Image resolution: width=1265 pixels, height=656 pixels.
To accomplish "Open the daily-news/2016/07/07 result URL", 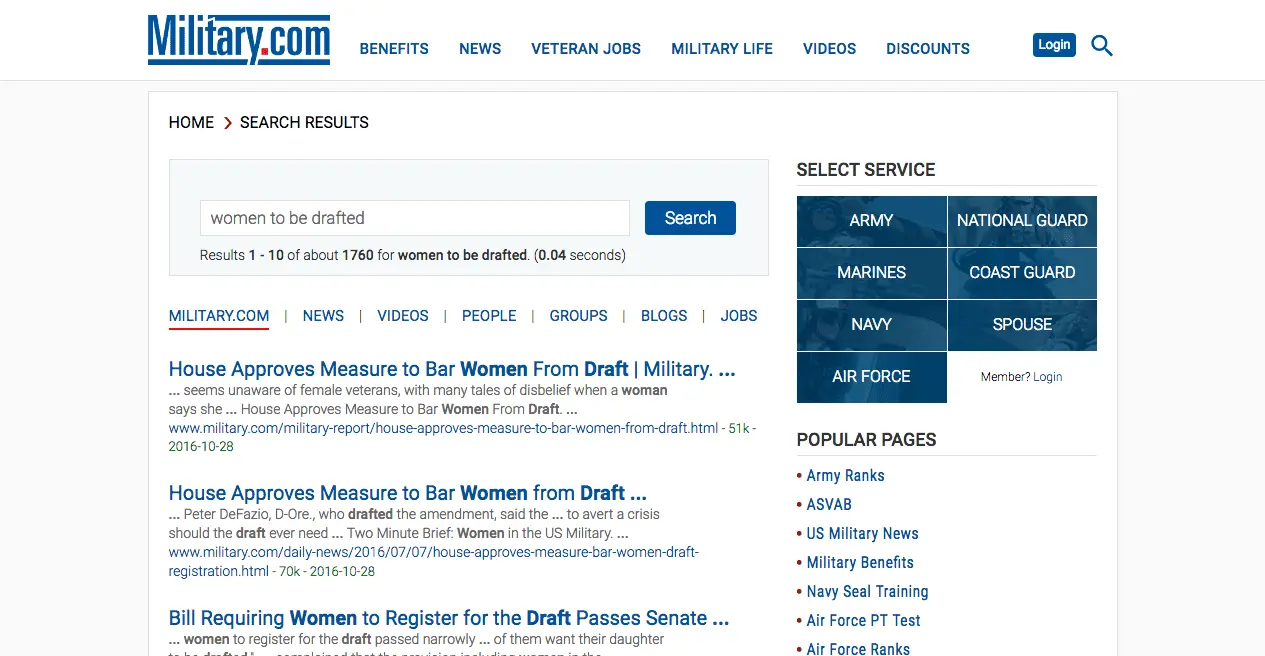I will point(433,561).
